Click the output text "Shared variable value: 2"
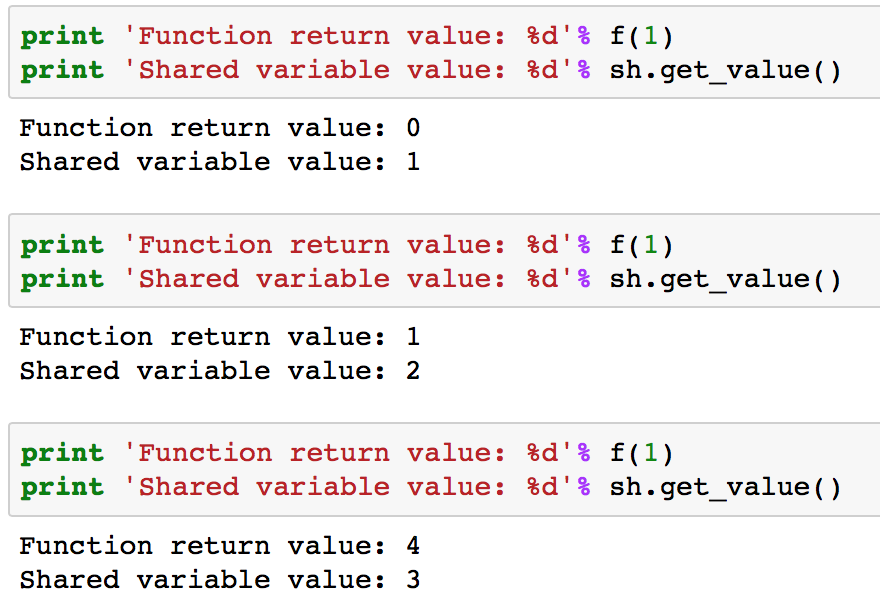 tap(220, 371)
